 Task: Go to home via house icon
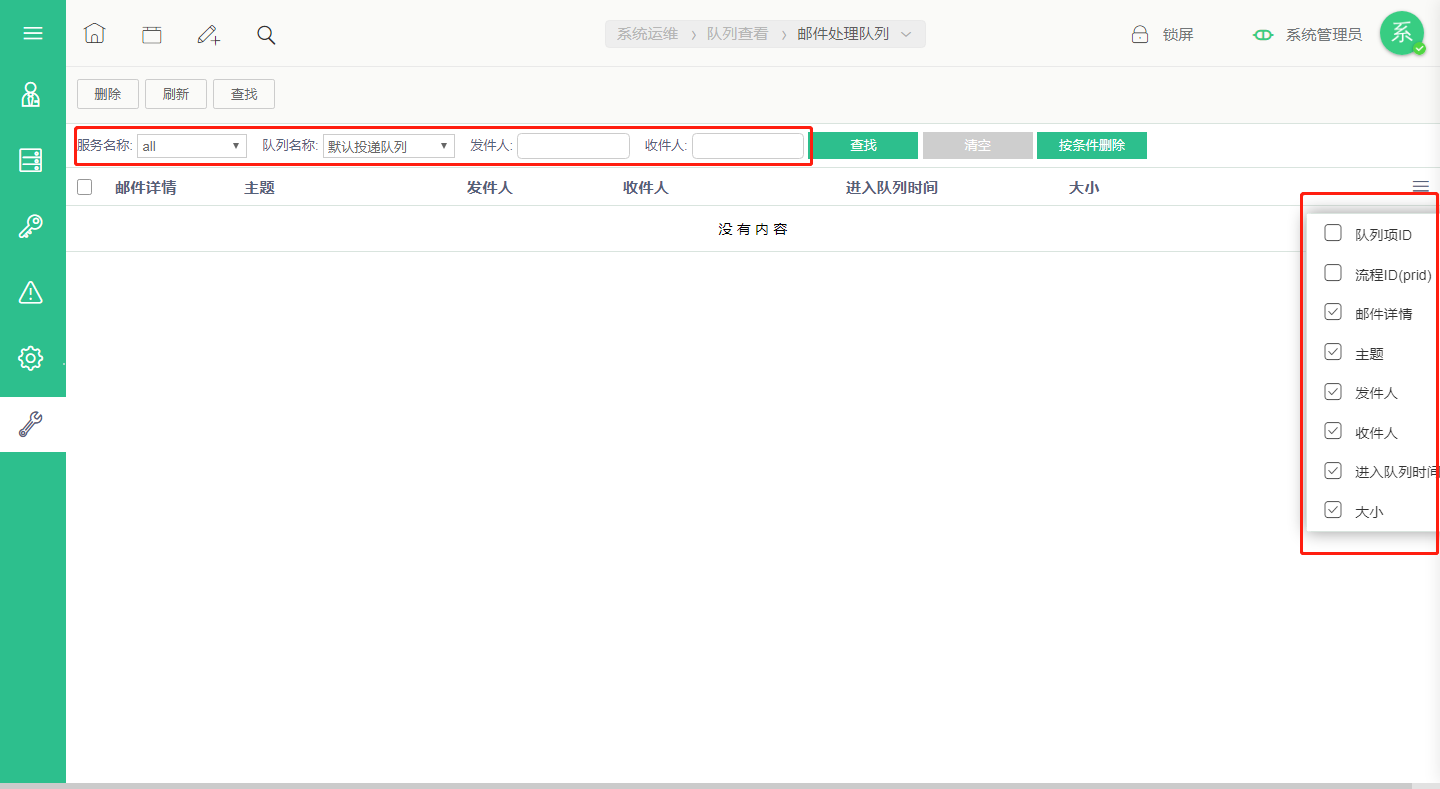click(x=94, y=34)
